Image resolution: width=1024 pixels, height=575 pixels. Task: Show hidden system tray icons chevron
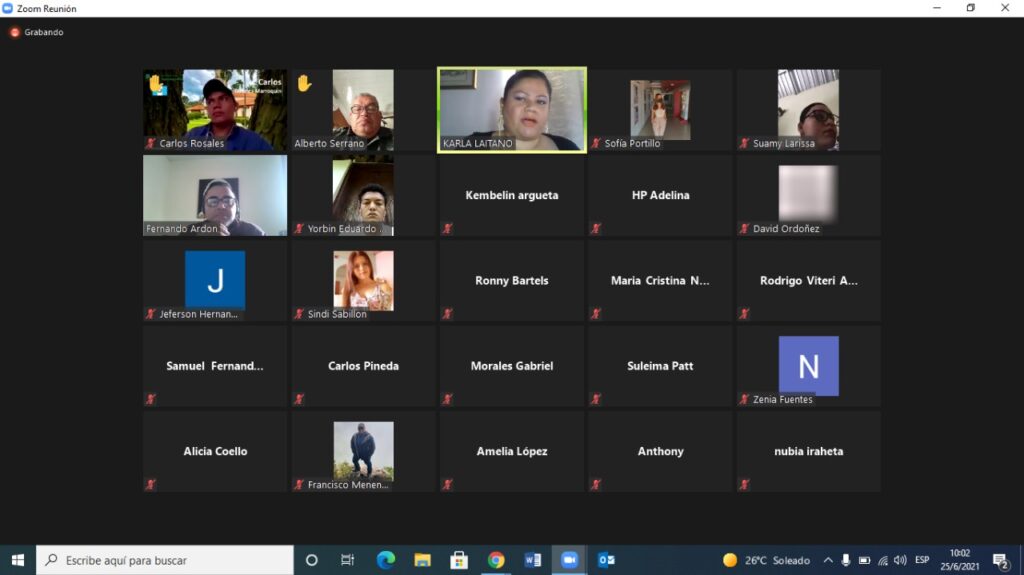pyautogui.click(x=828, y=560)
